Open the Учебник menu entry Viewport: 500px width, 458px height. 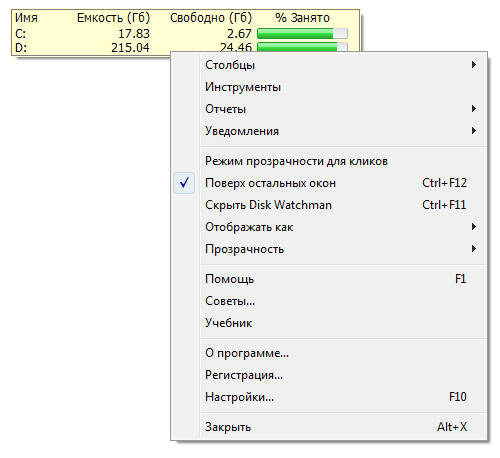[229, 323]
